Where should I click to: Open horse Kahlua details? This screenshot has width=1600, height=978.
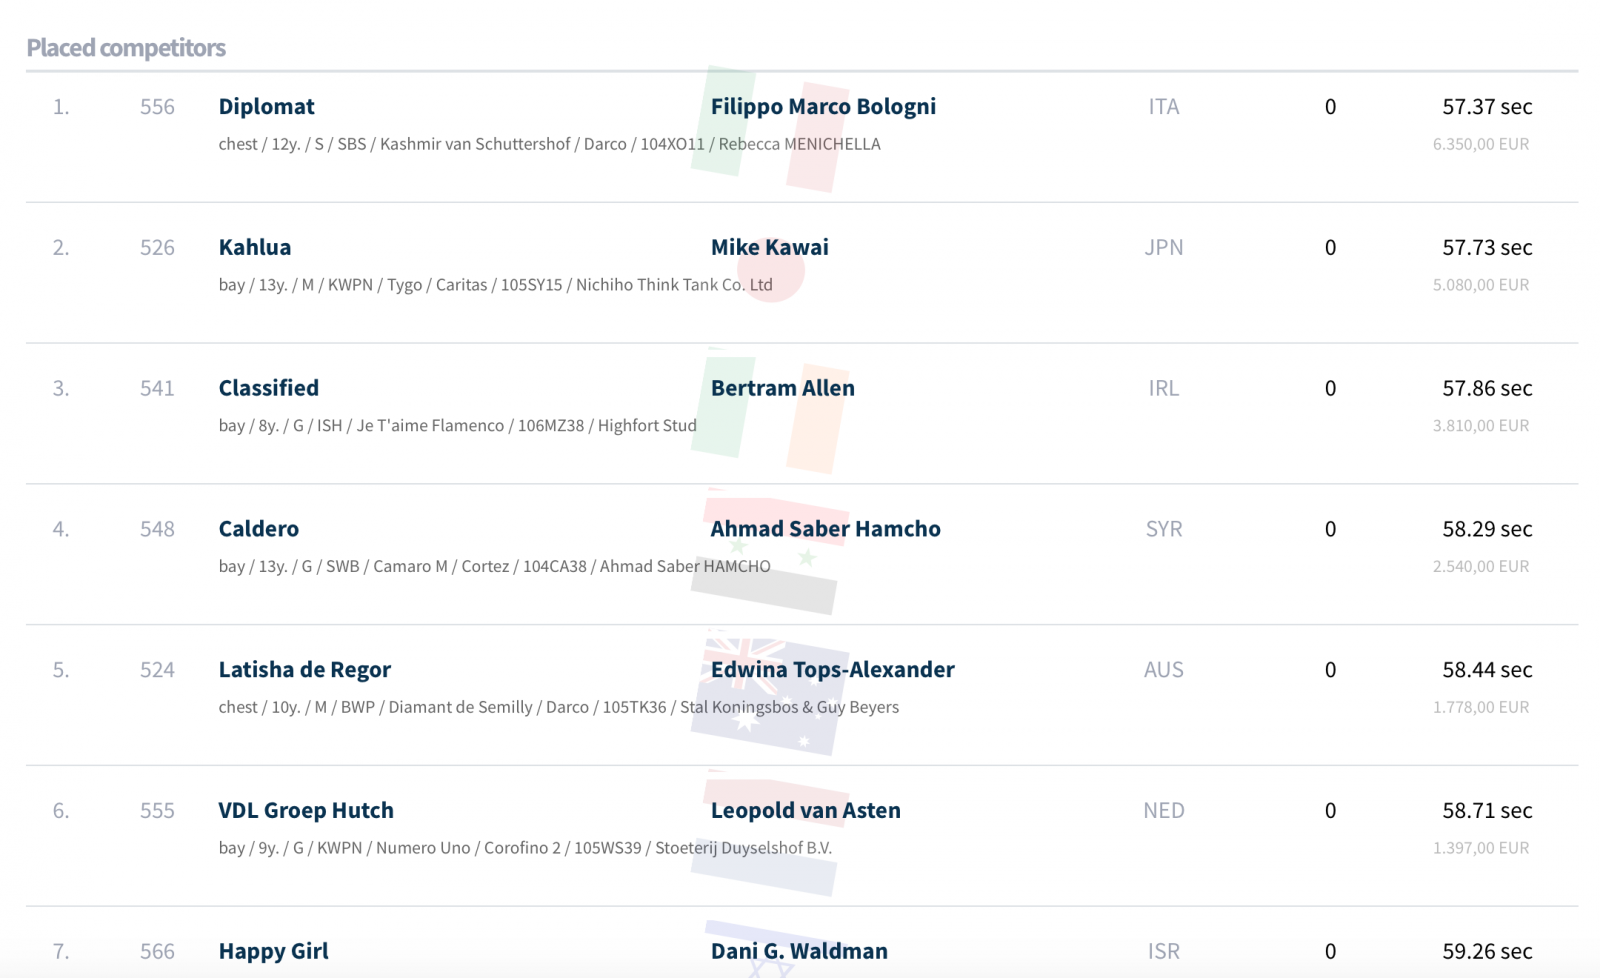pos(255,247)
